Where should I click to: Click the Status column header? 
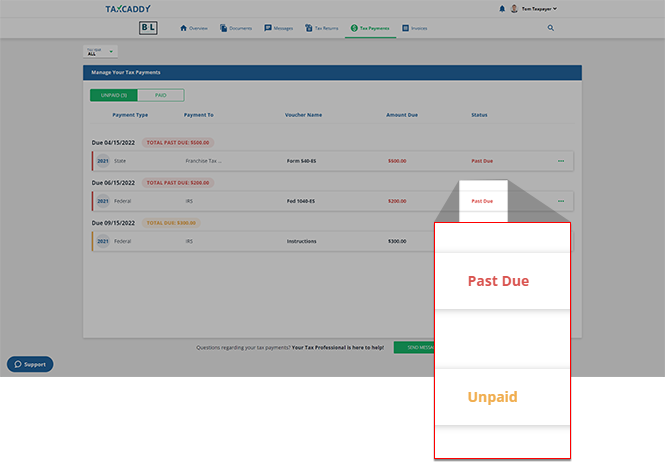[479, 115]
